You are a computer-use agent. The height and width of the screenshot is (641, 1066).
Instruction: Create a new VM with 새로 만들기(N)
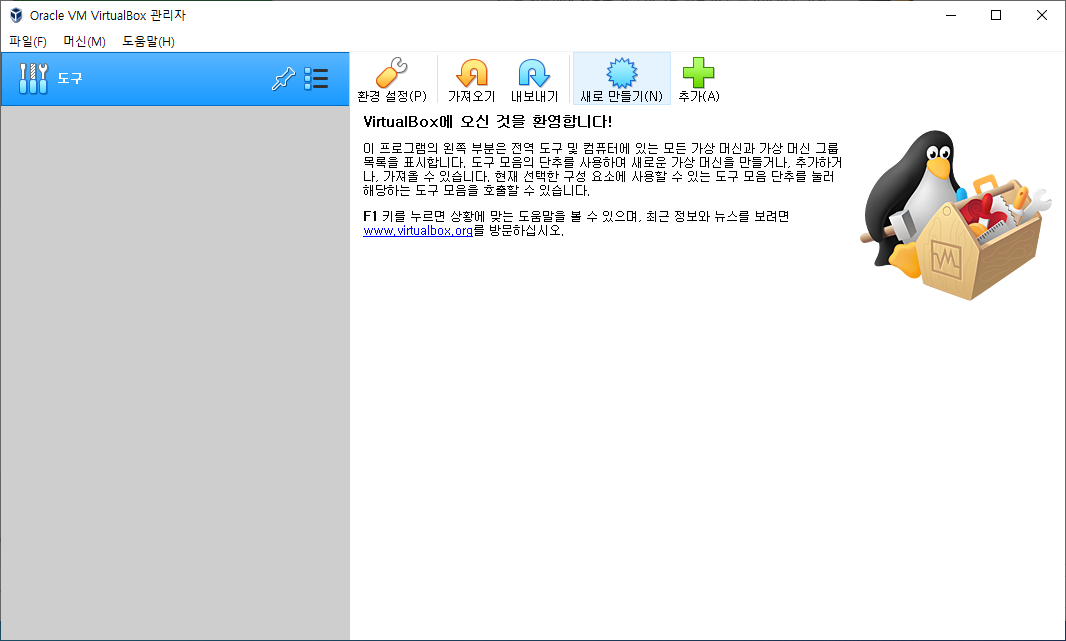pyautogui.click(x=621, y=79)
